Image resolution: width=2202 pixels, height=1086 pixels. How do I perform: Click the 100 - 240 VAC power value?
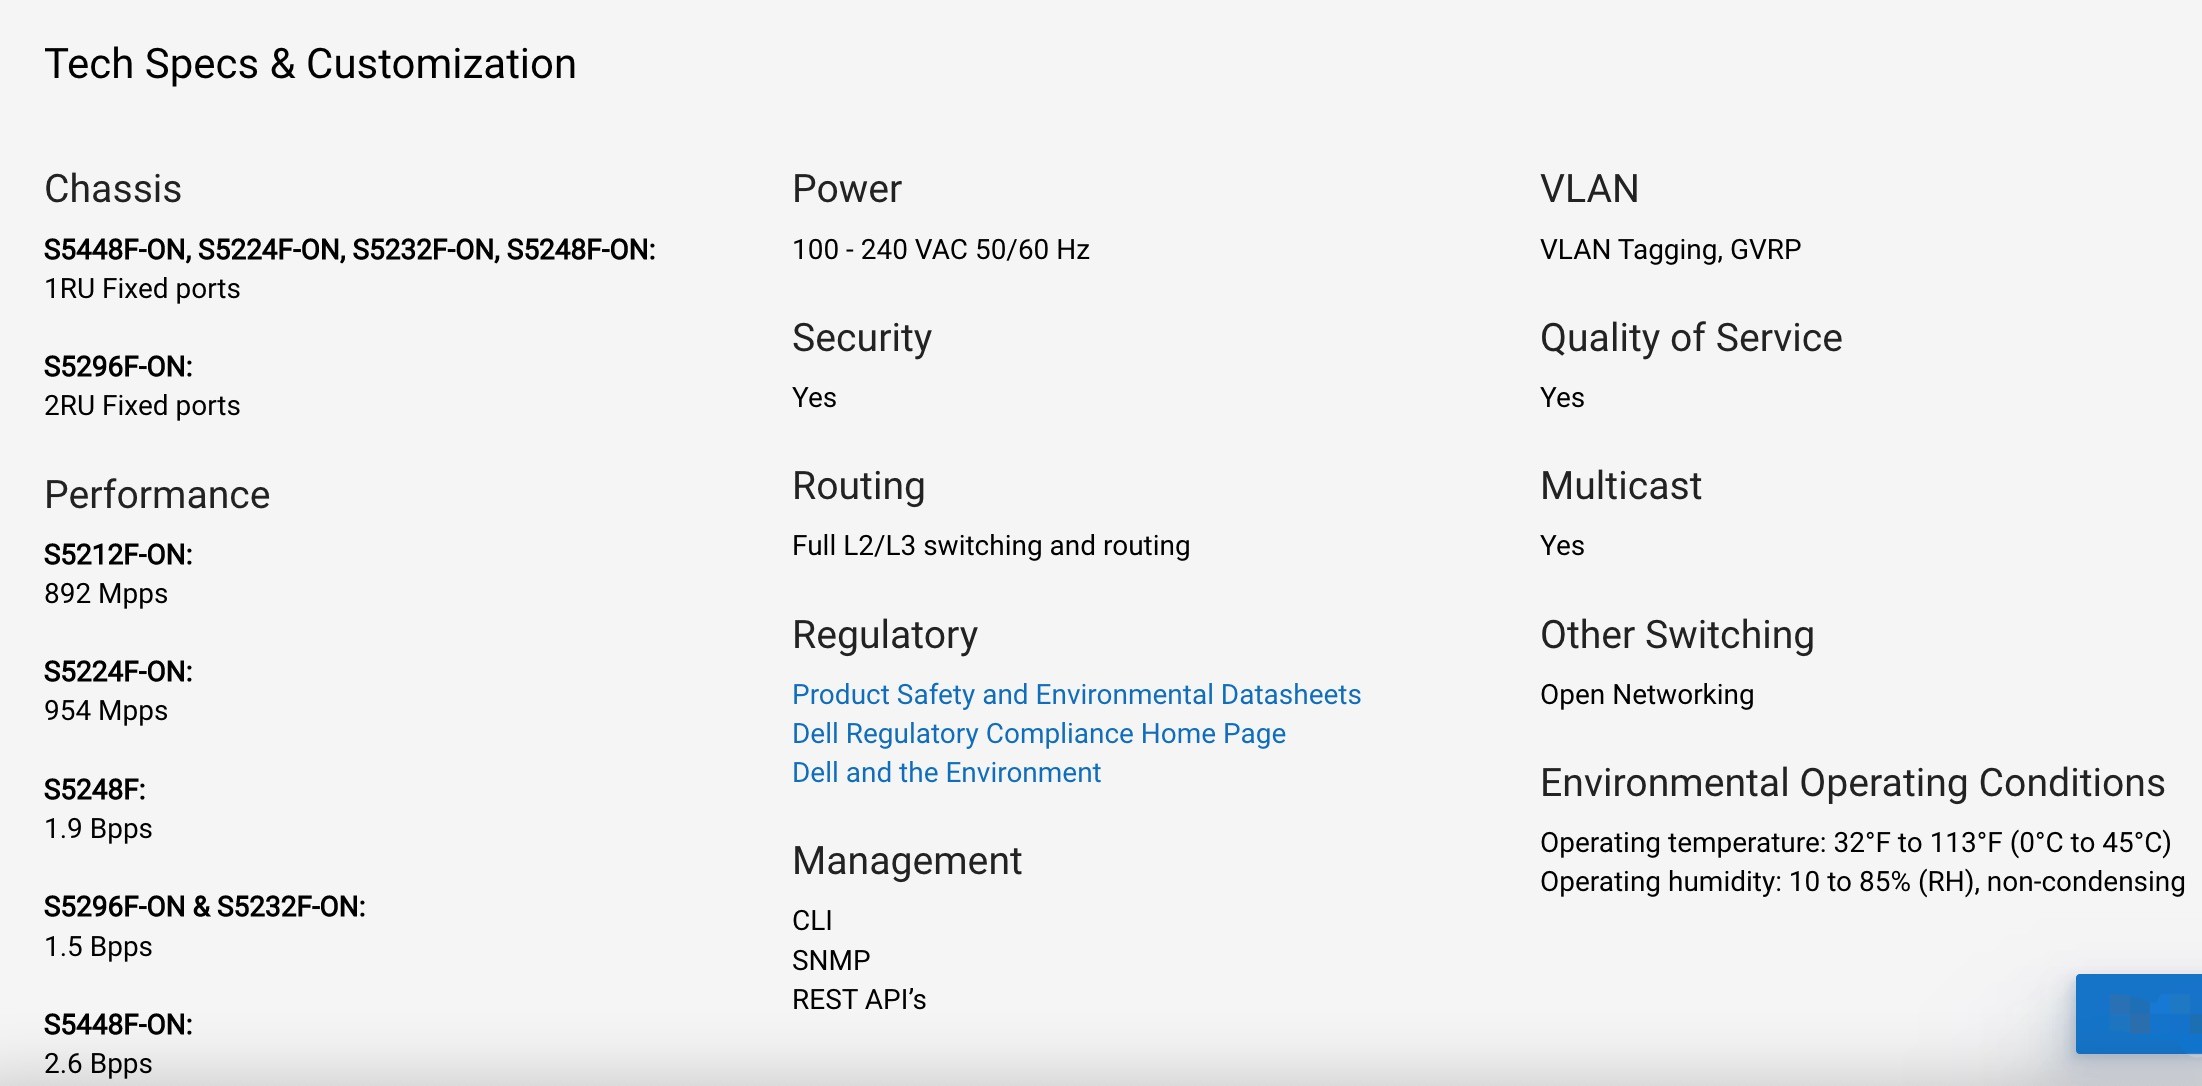click(941, 249)
